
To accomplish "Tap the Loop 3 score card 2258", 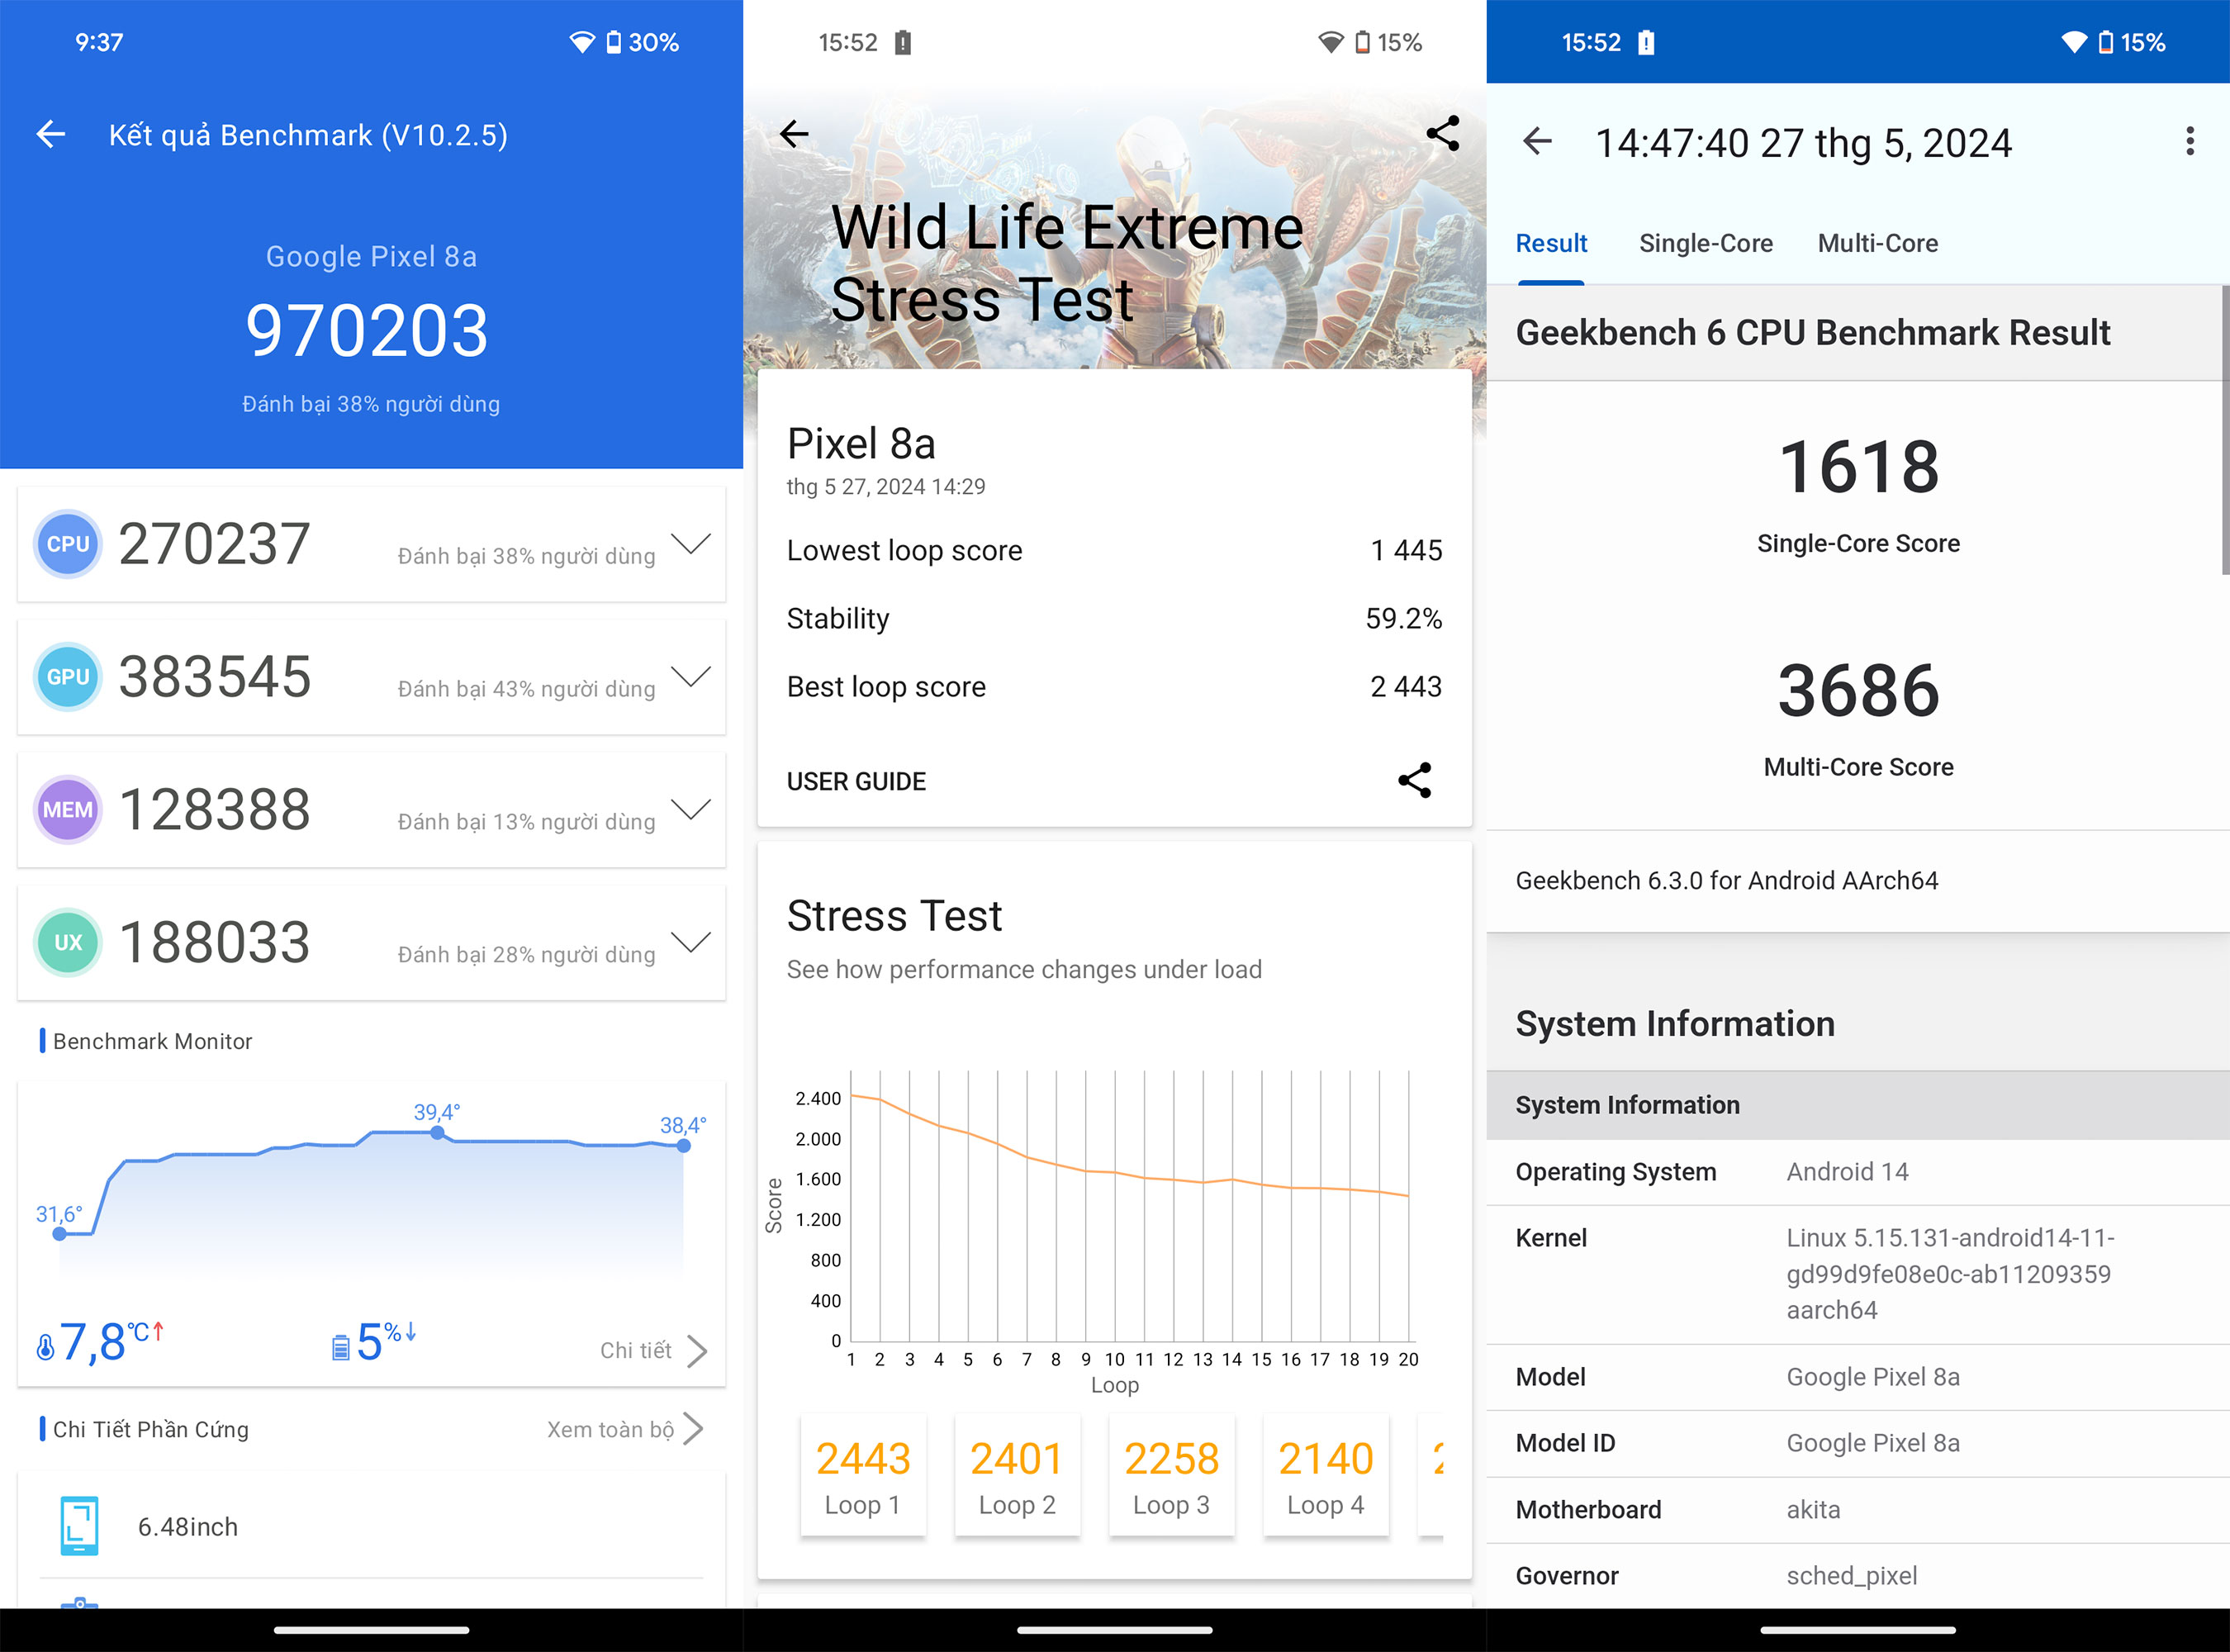I will pos(1171,1475).
